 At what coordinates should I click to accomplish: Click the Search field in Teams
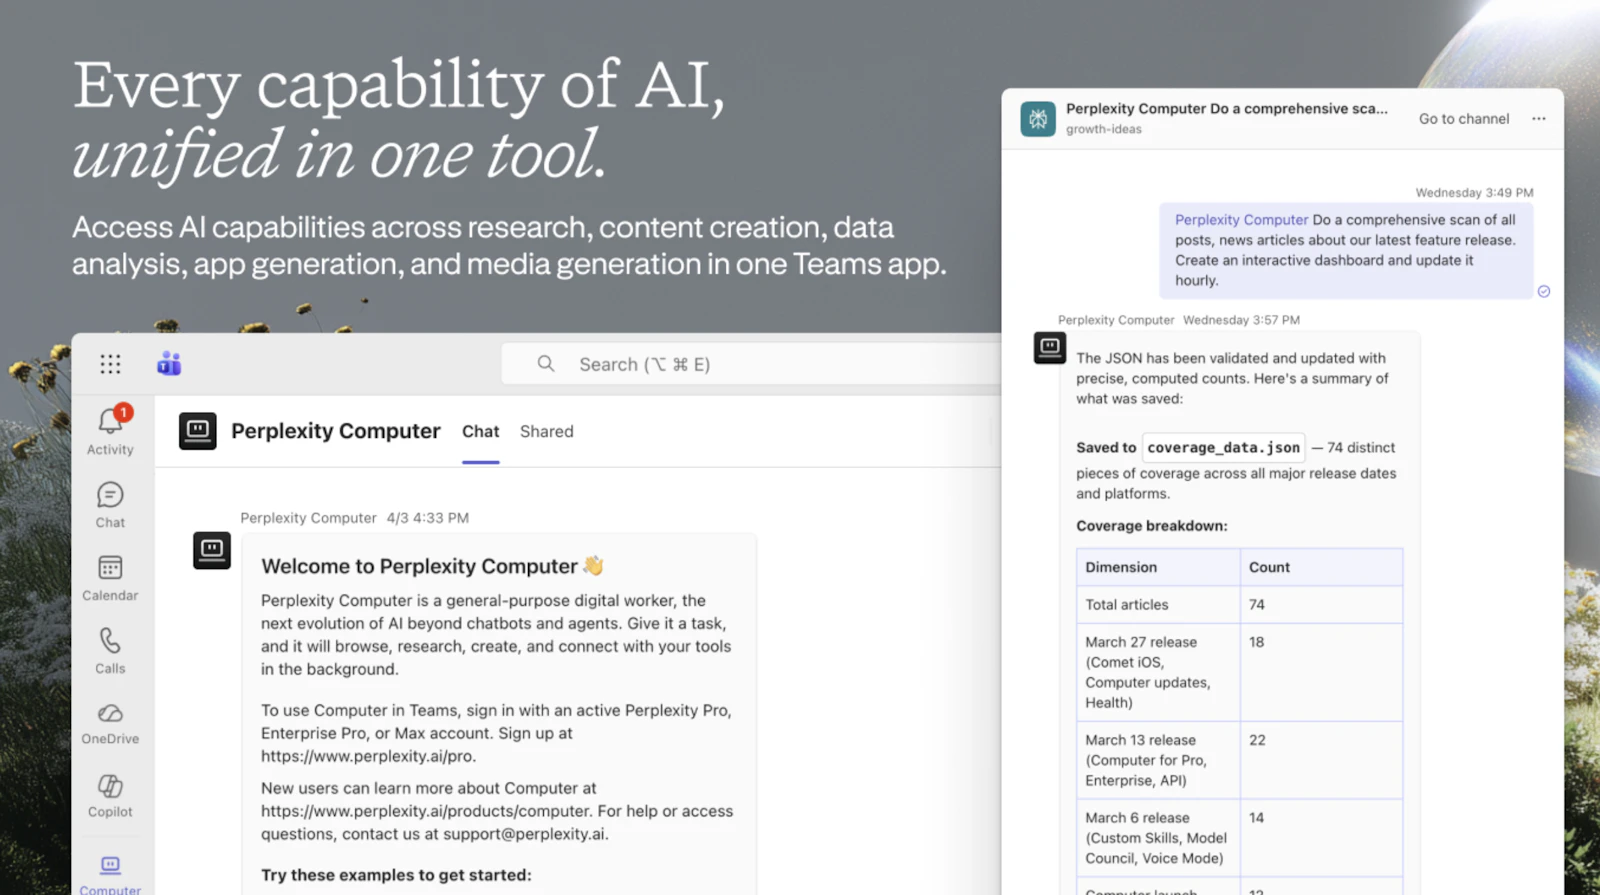(751, 364)
